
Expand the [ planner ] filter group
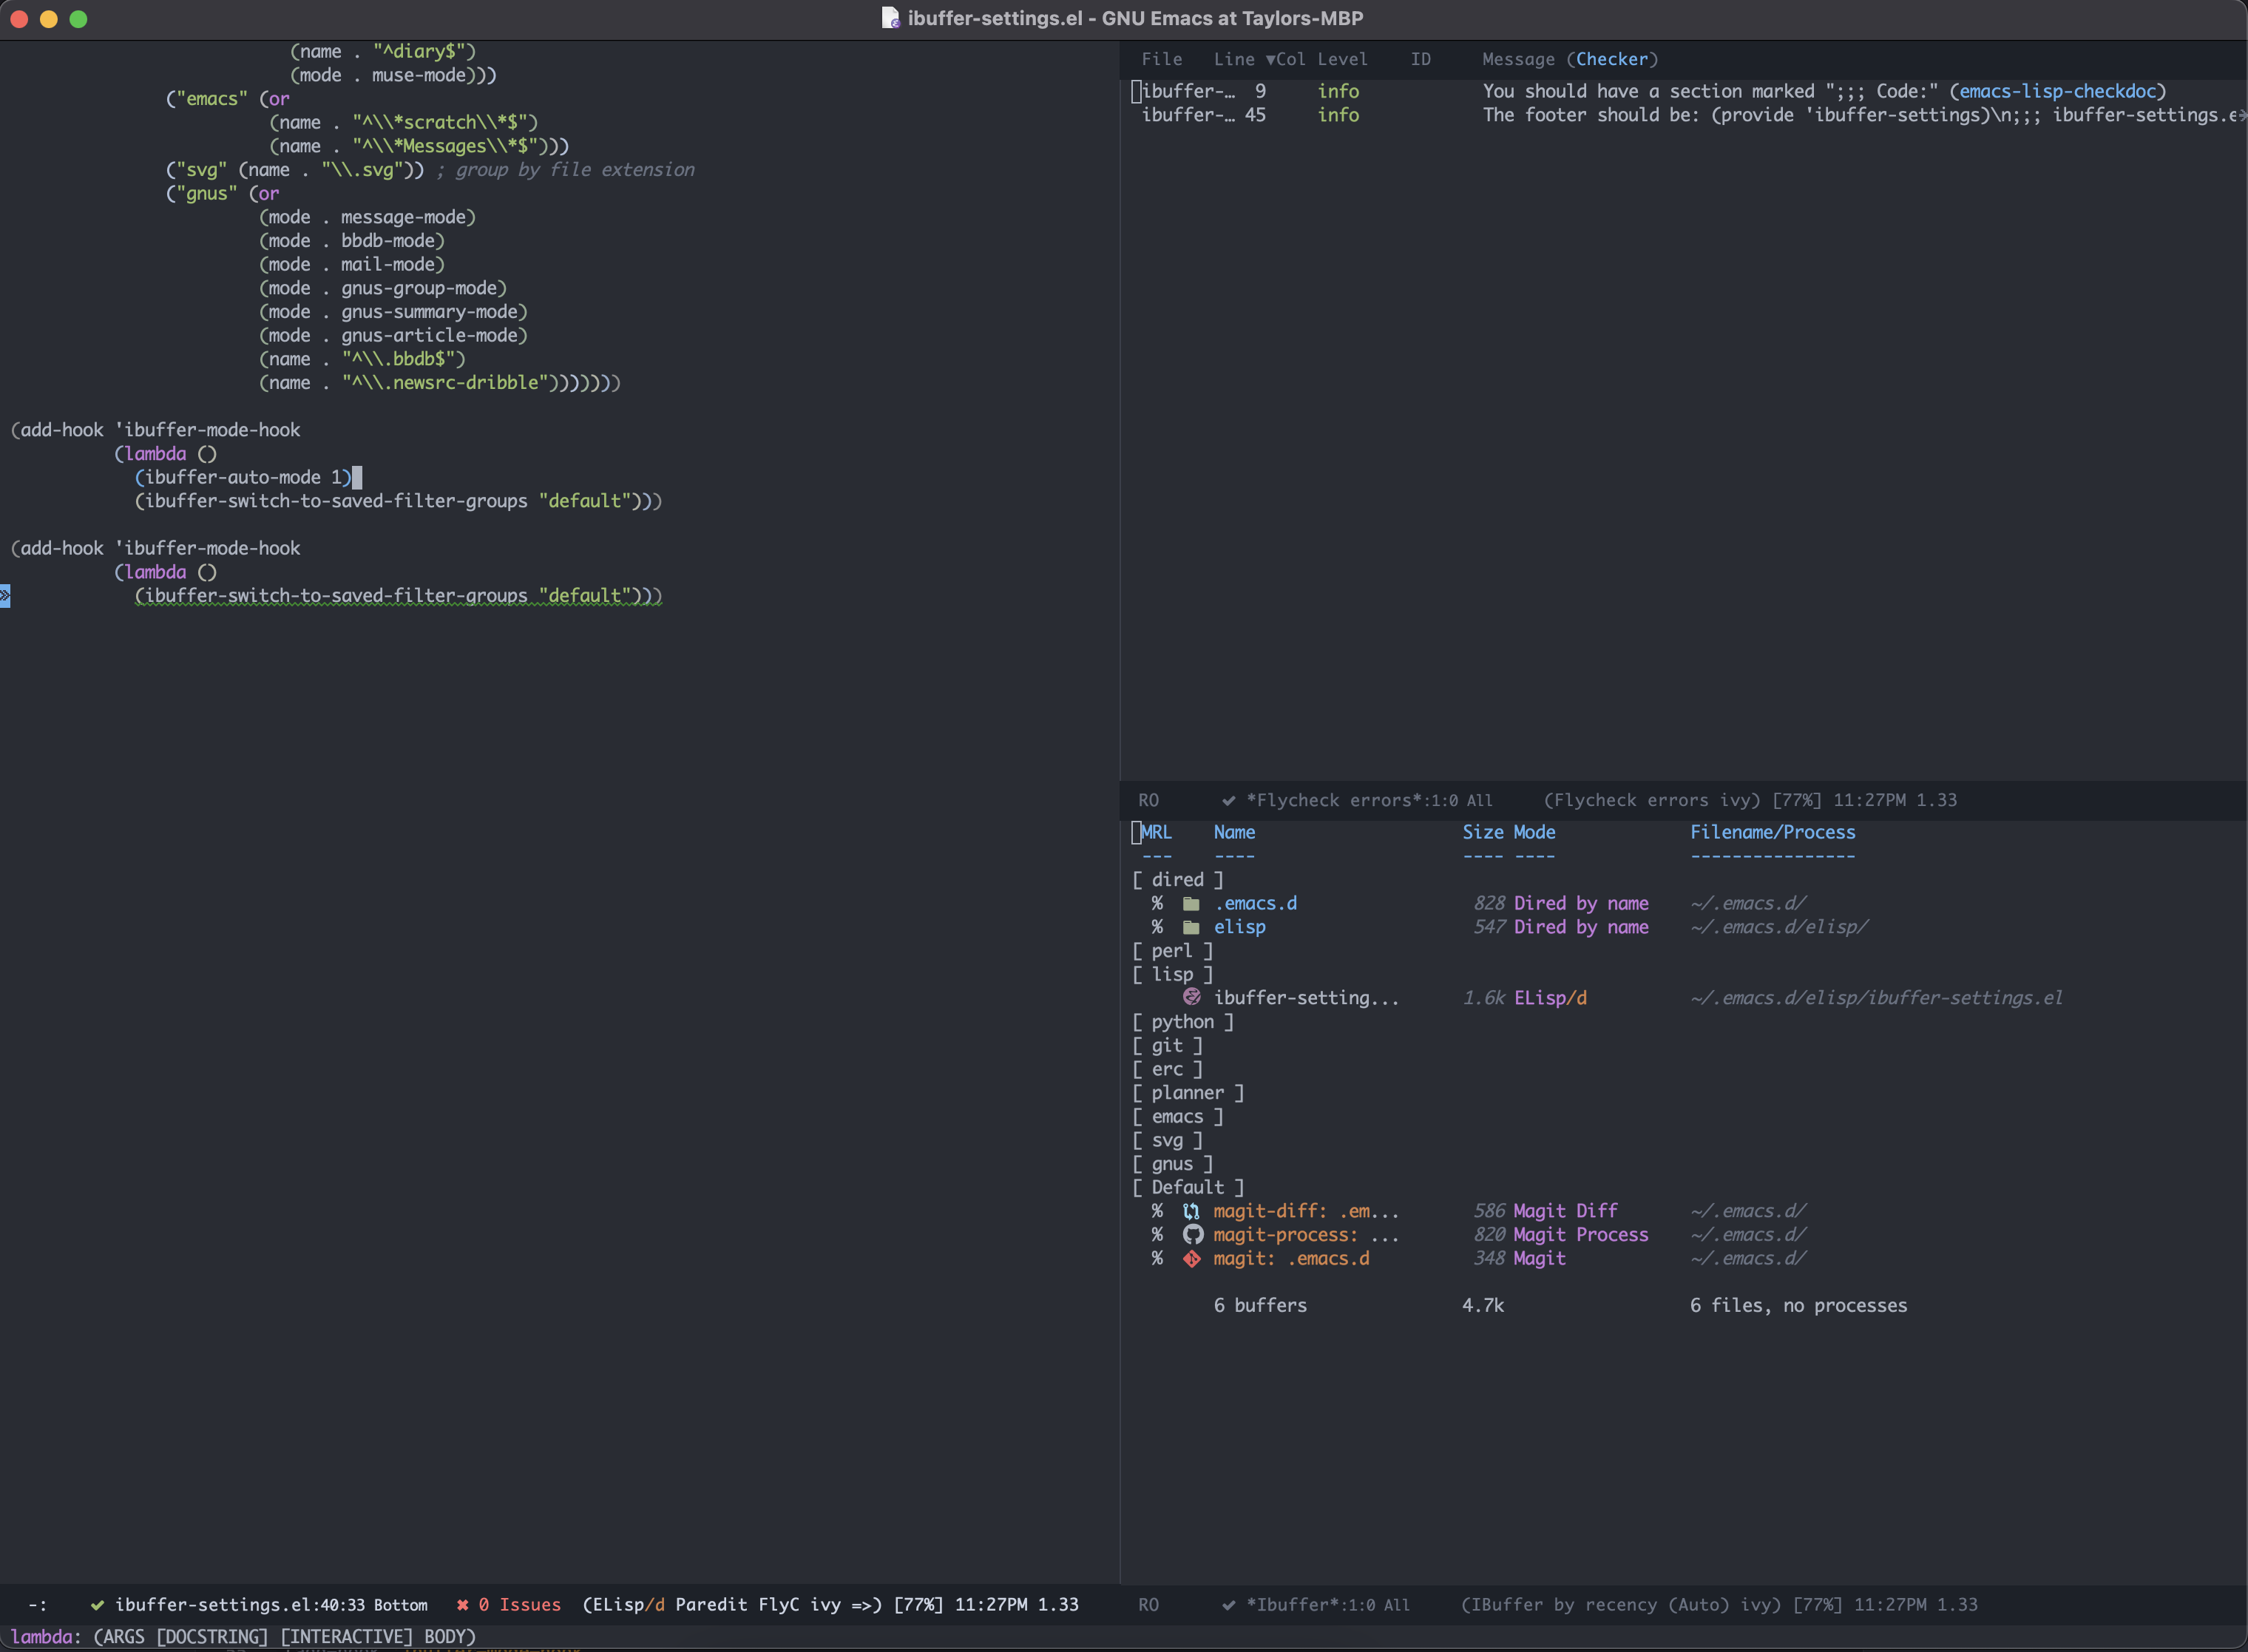point(1188,1092)
